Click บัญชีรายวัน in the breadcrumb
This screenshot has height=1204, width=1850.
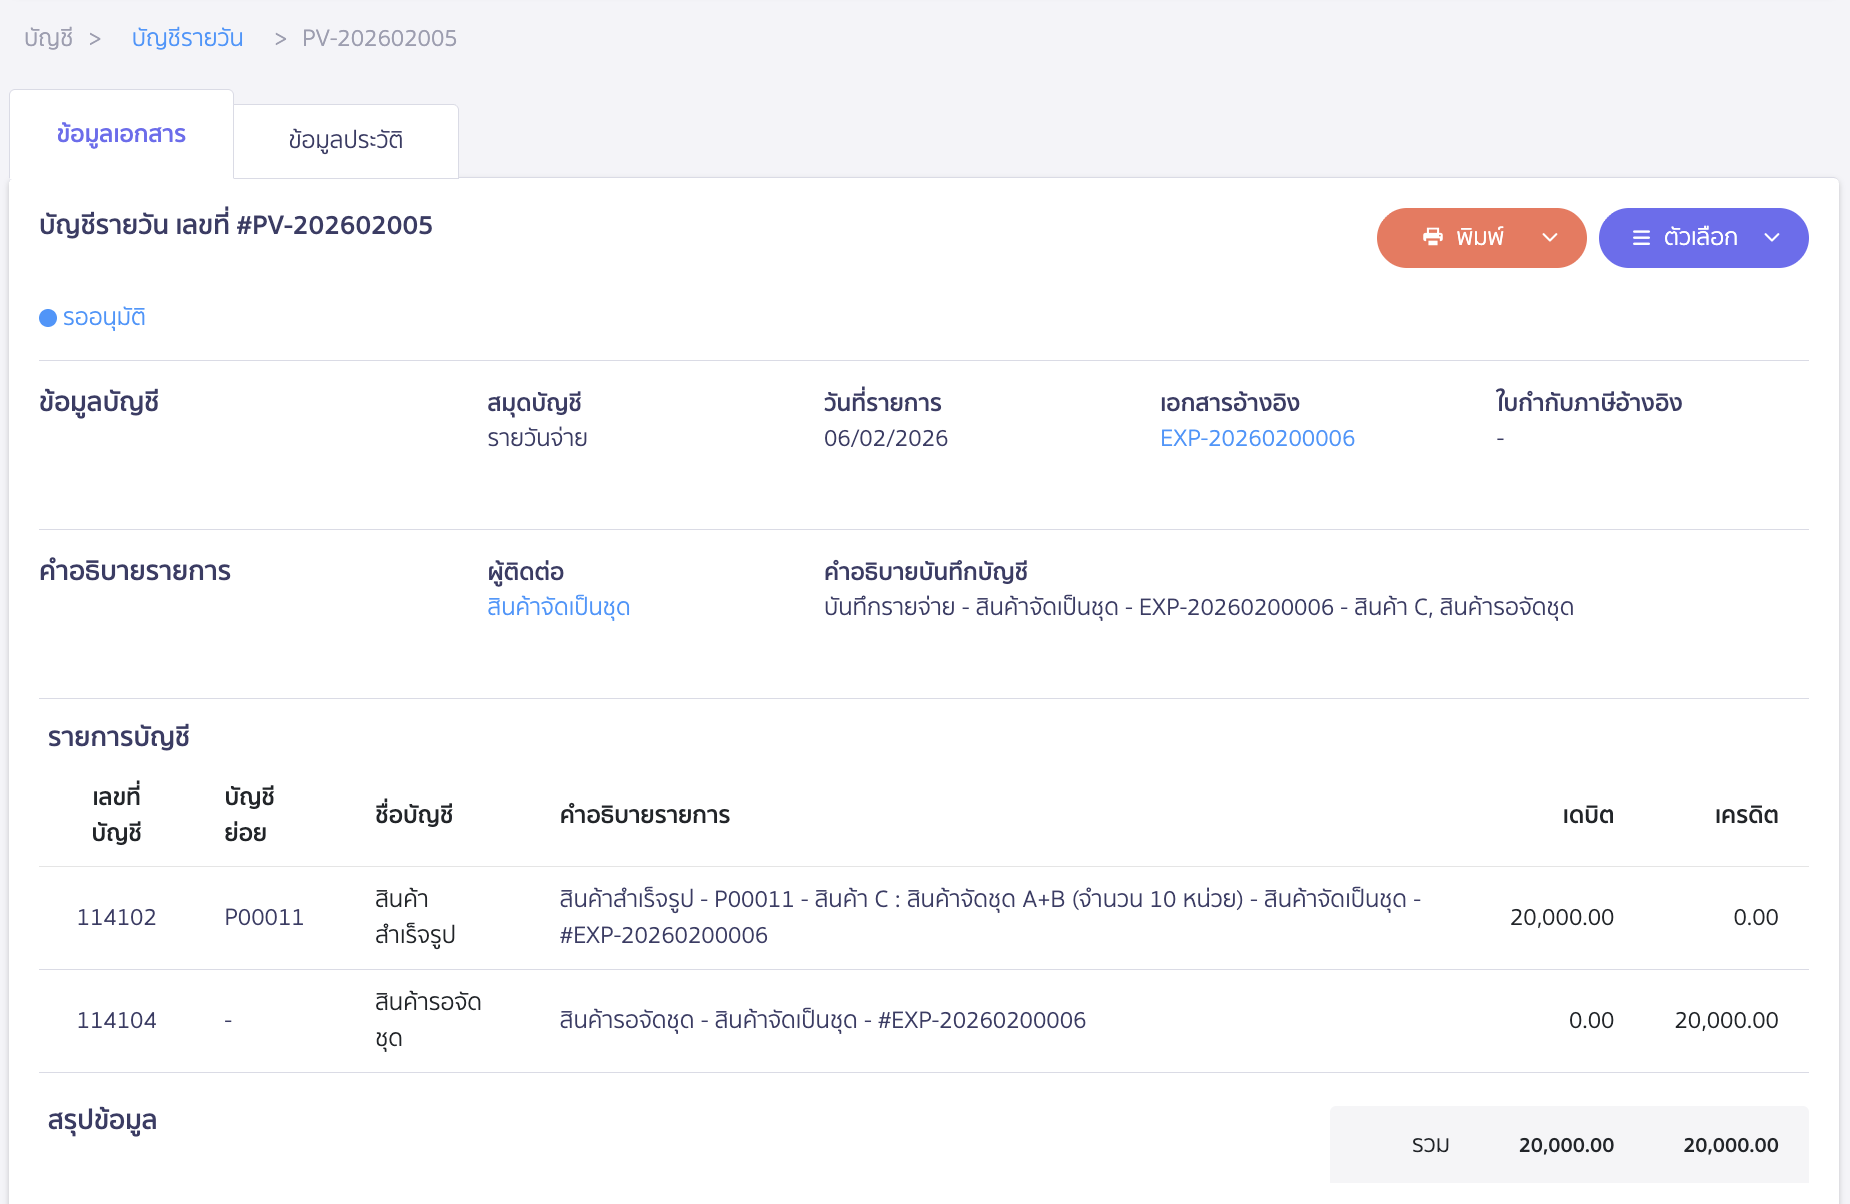coord(187,38)
